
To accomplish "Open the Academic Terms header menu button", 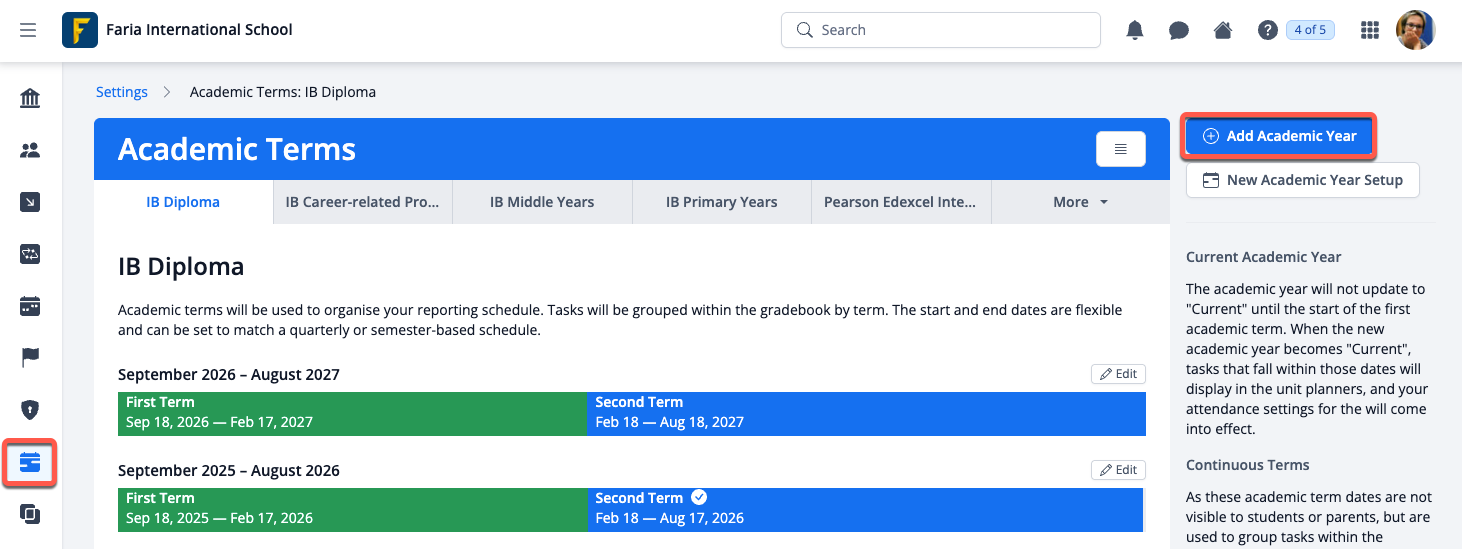I will (x=1121, y=149).
